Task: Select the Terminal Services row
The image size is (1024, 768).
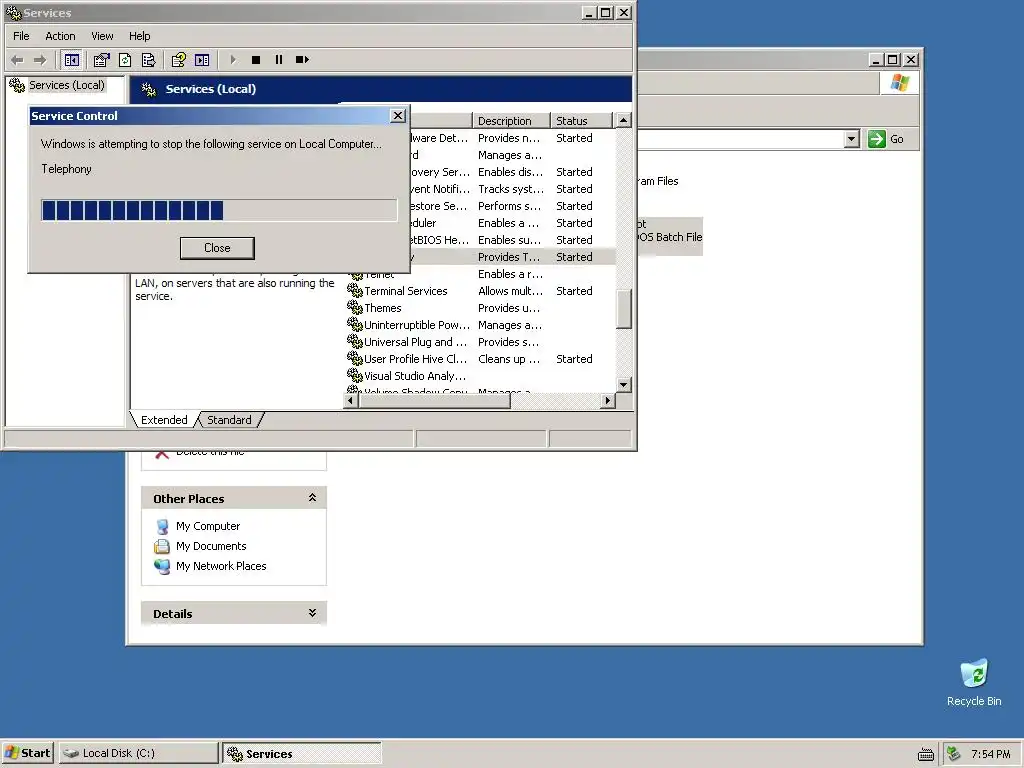Action: (480, 291)
